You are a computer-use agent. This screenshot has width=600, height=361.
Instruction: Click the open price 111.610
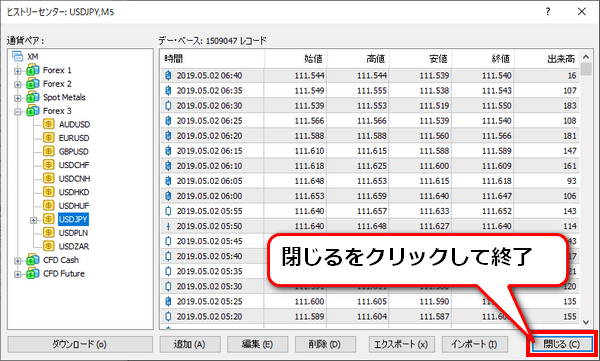click(x=309, y=151)
